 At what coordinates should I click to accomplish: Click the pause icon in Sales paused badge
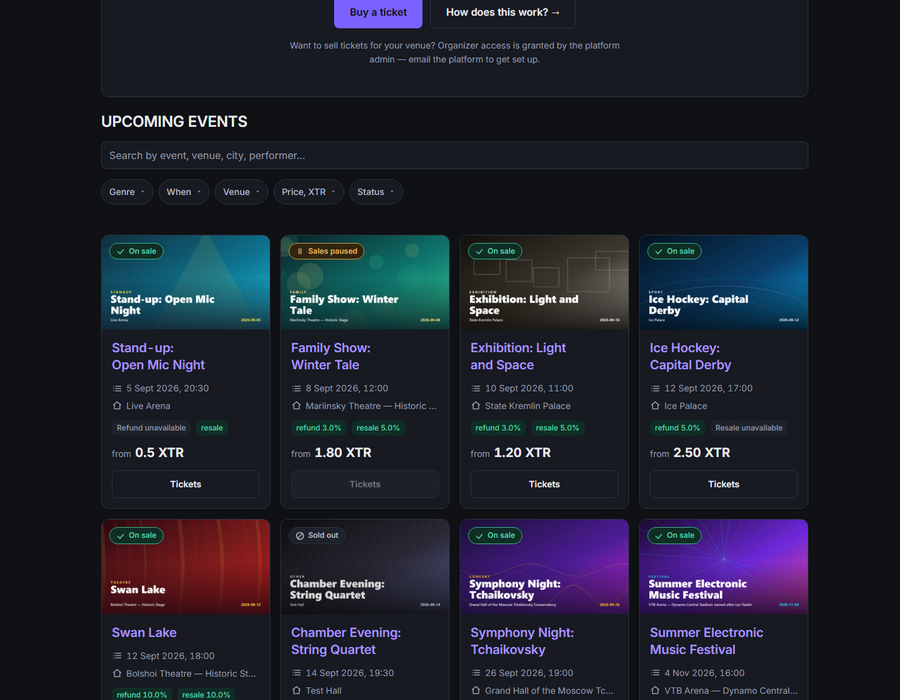(300, 251)
